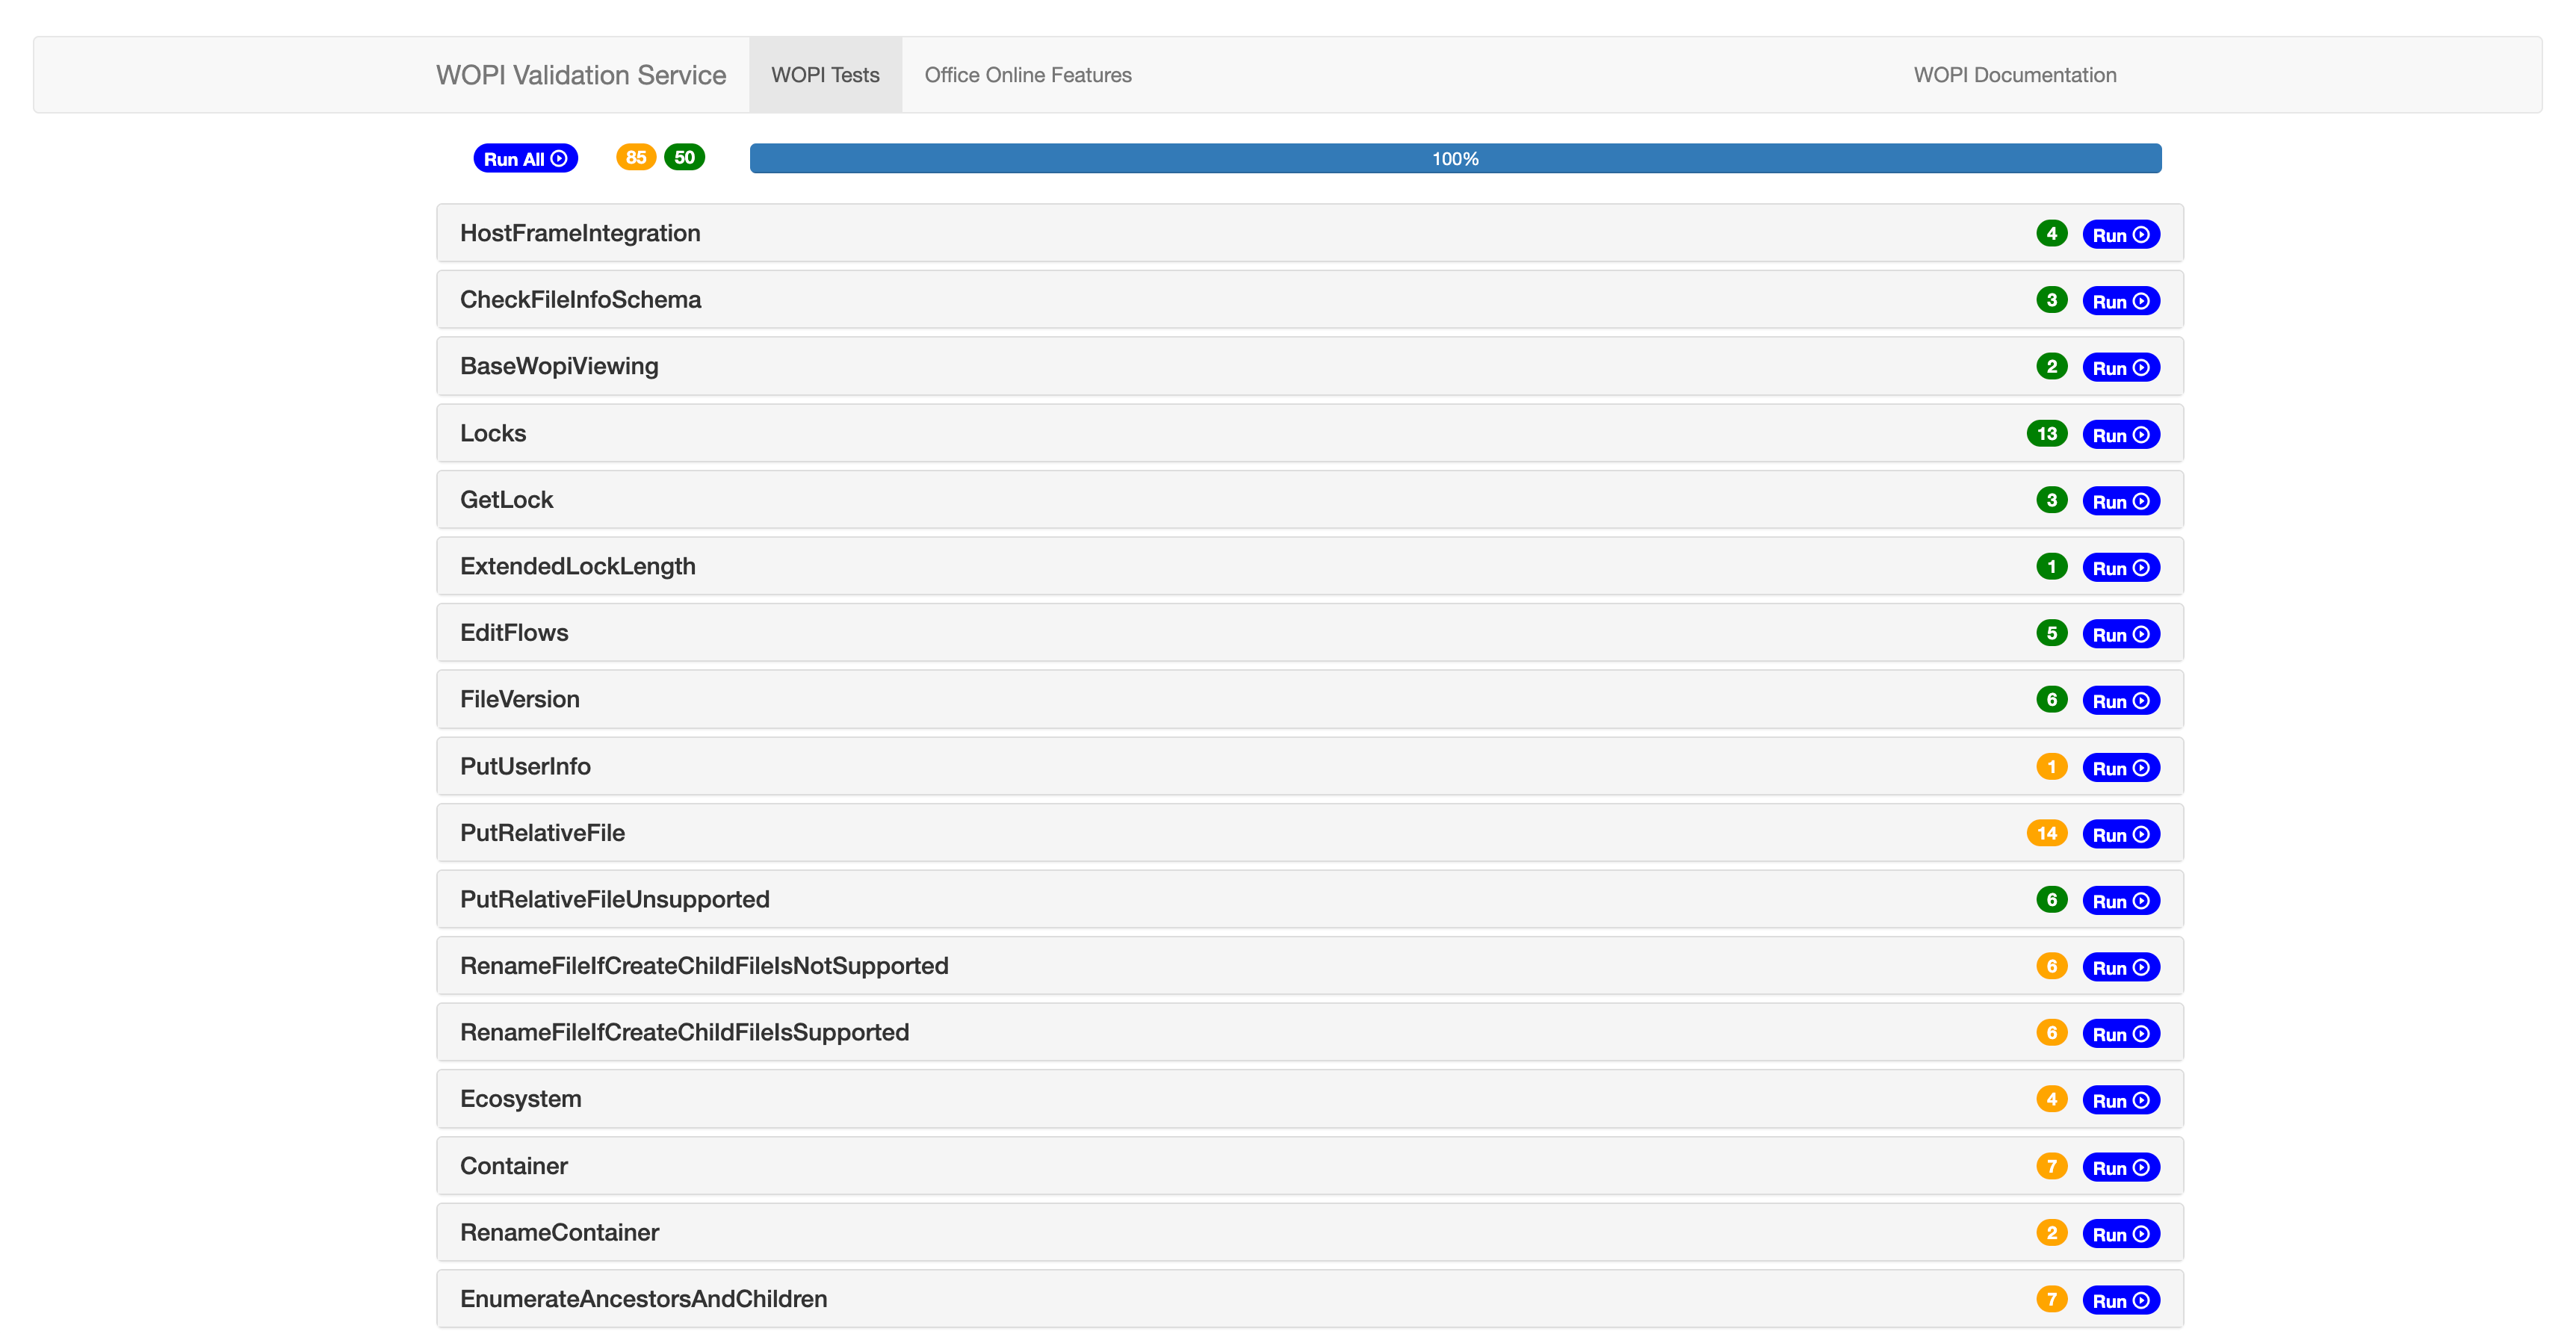This screenshot has height=1334, width=2576.
Task: Open the WOPI Tests tab
Action: pyautogui.click(x=825, y=75)
